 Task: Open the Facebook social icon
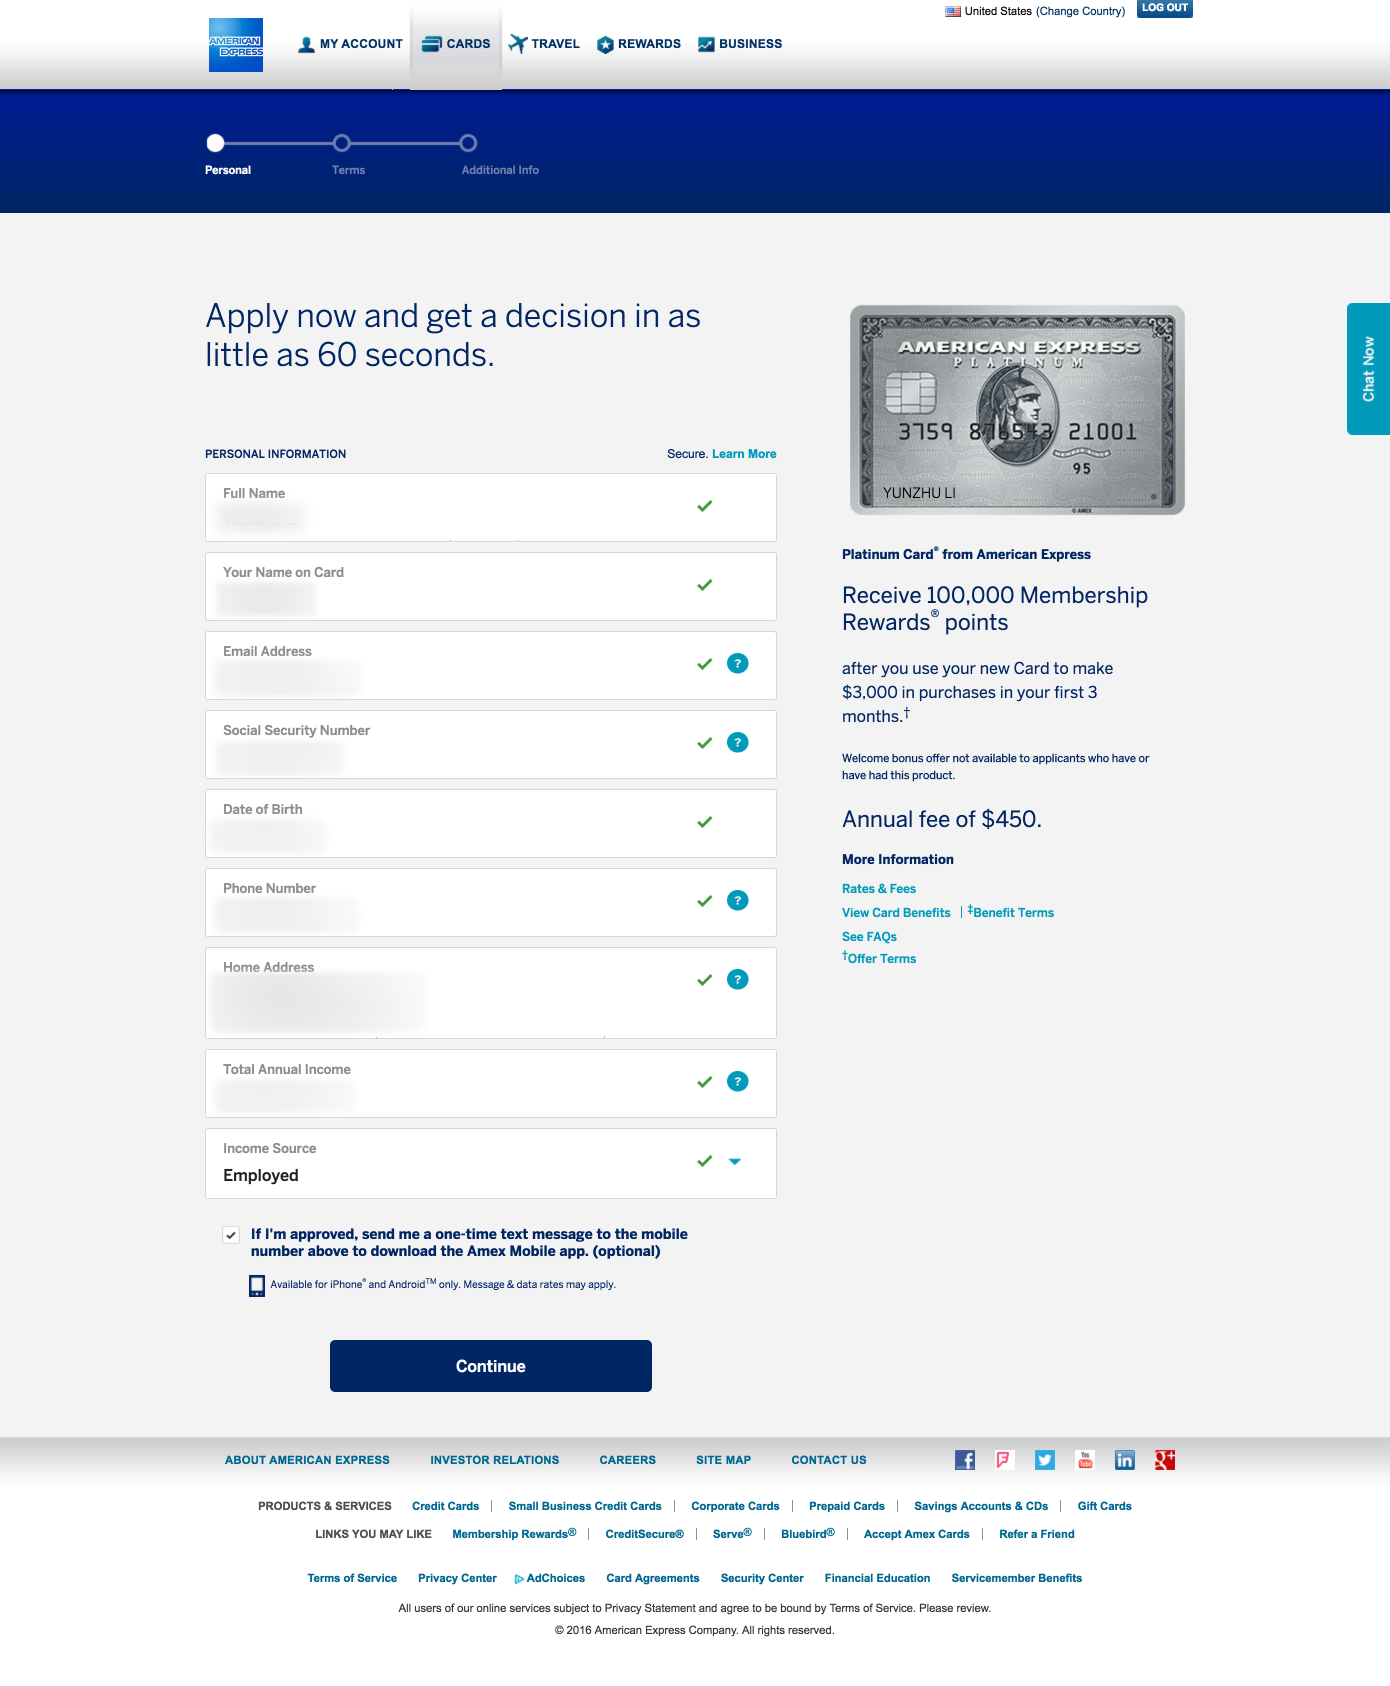click(965, 1460)
